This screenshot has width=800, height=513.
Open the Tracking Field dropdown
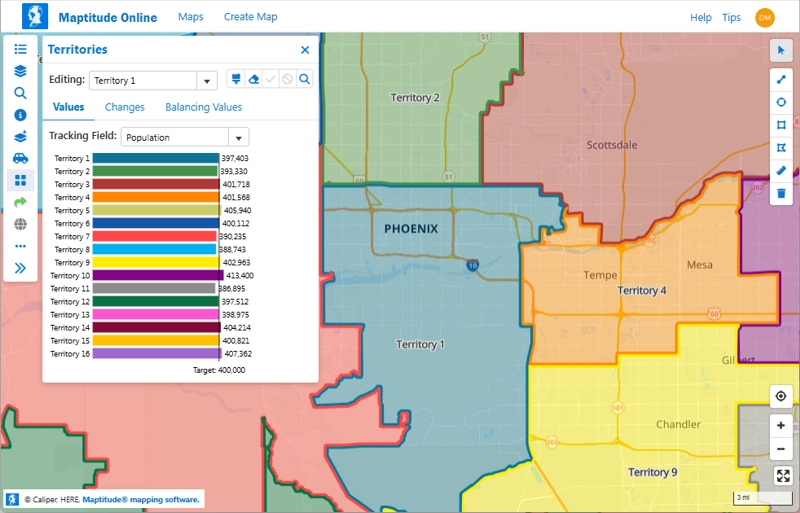[x=239, y=138]
